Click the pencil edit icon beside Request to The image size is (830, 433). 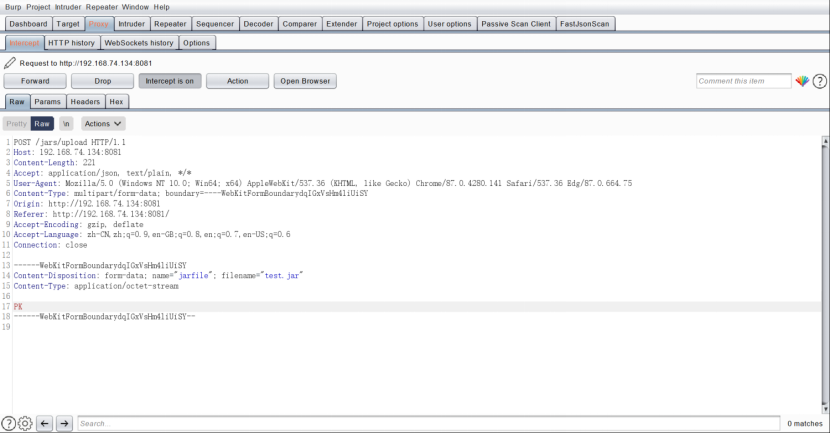tap(10, 63)
